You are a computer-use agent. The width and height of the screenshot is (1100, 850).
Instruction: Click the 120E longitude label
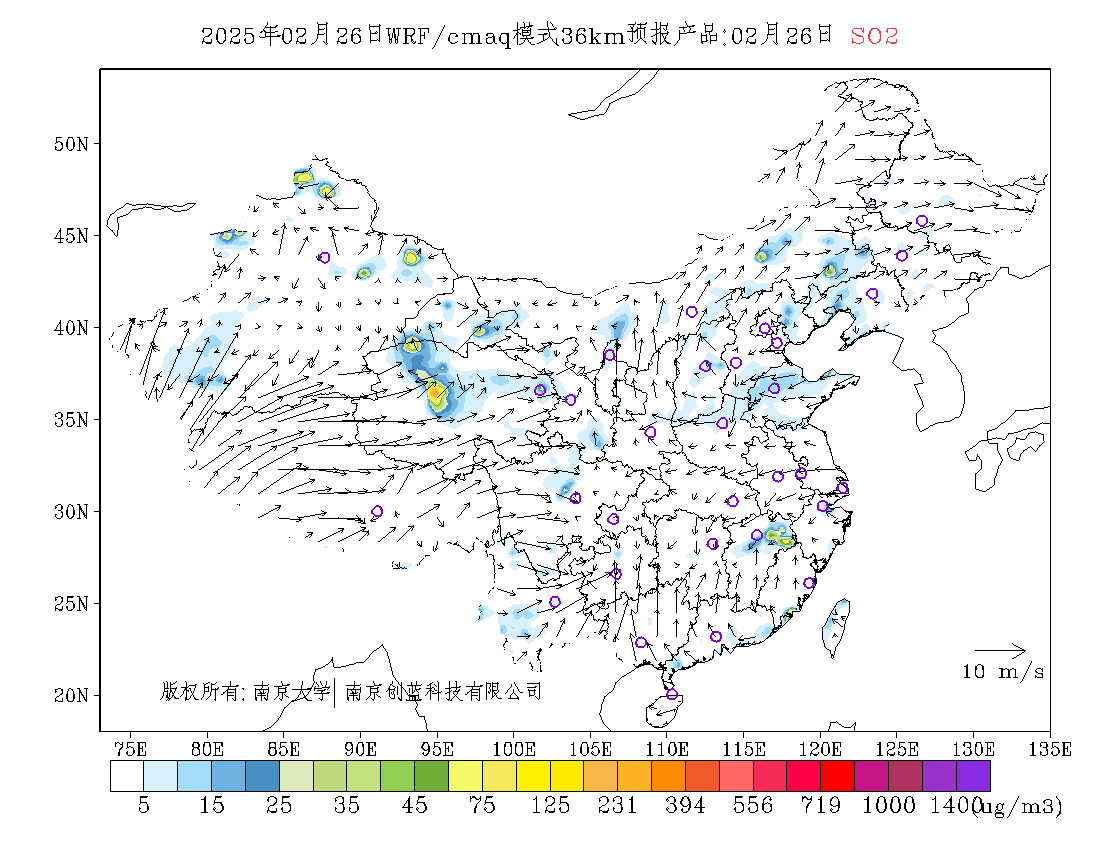coord(820,749)
